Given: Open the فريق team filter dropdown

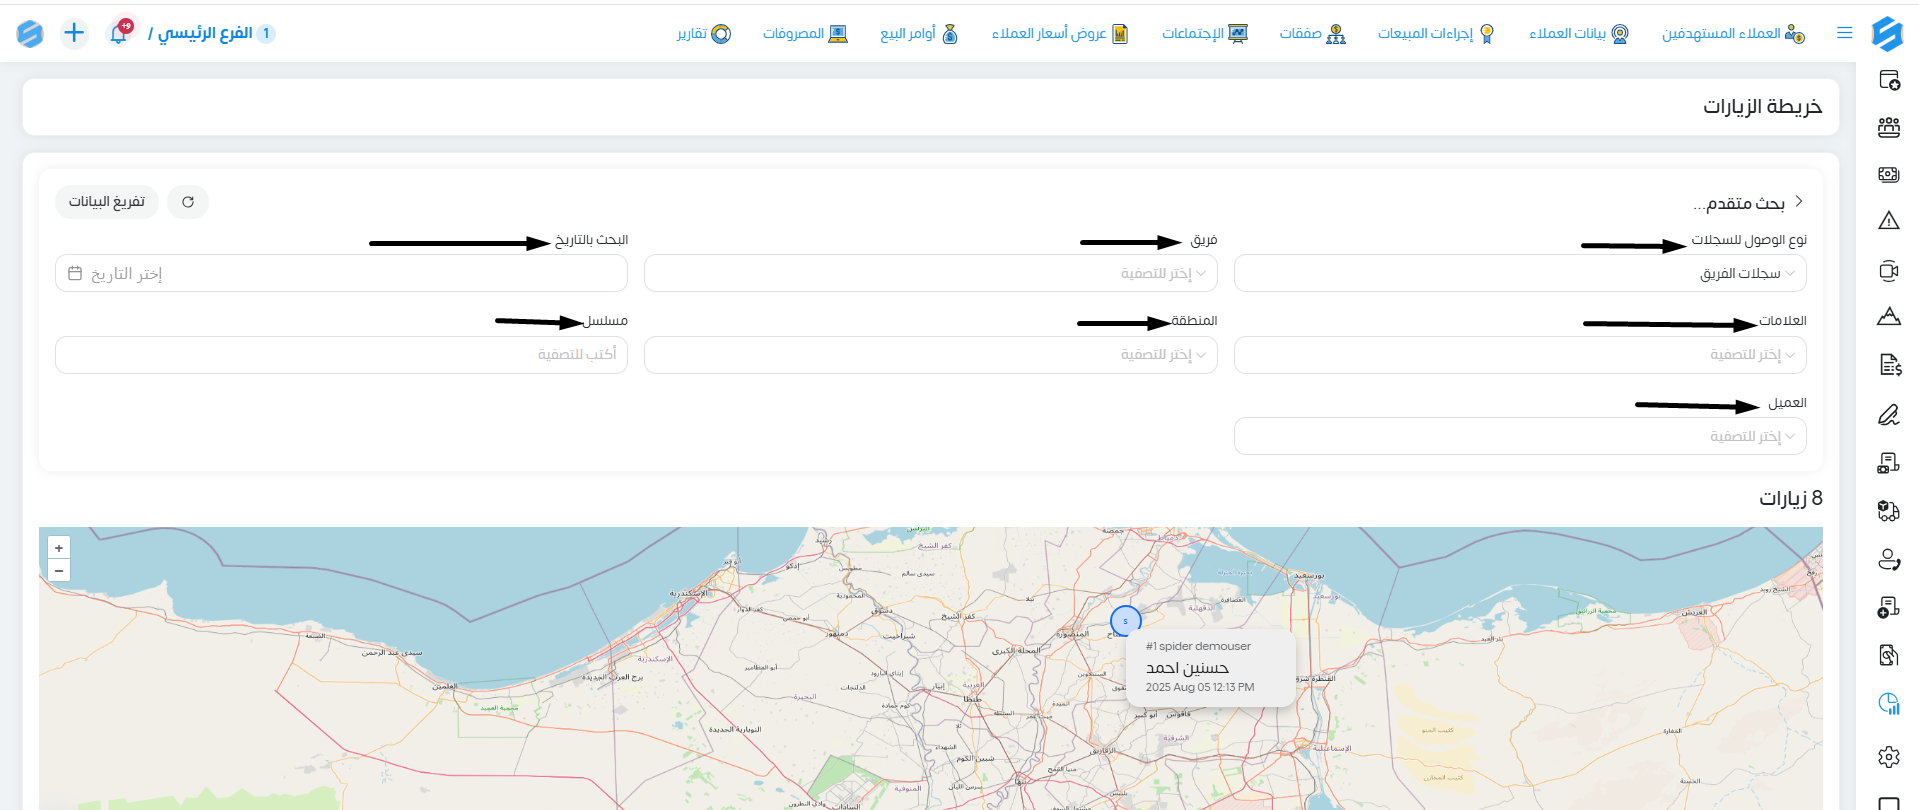Looking at the screenshot, I should (930, 273).
